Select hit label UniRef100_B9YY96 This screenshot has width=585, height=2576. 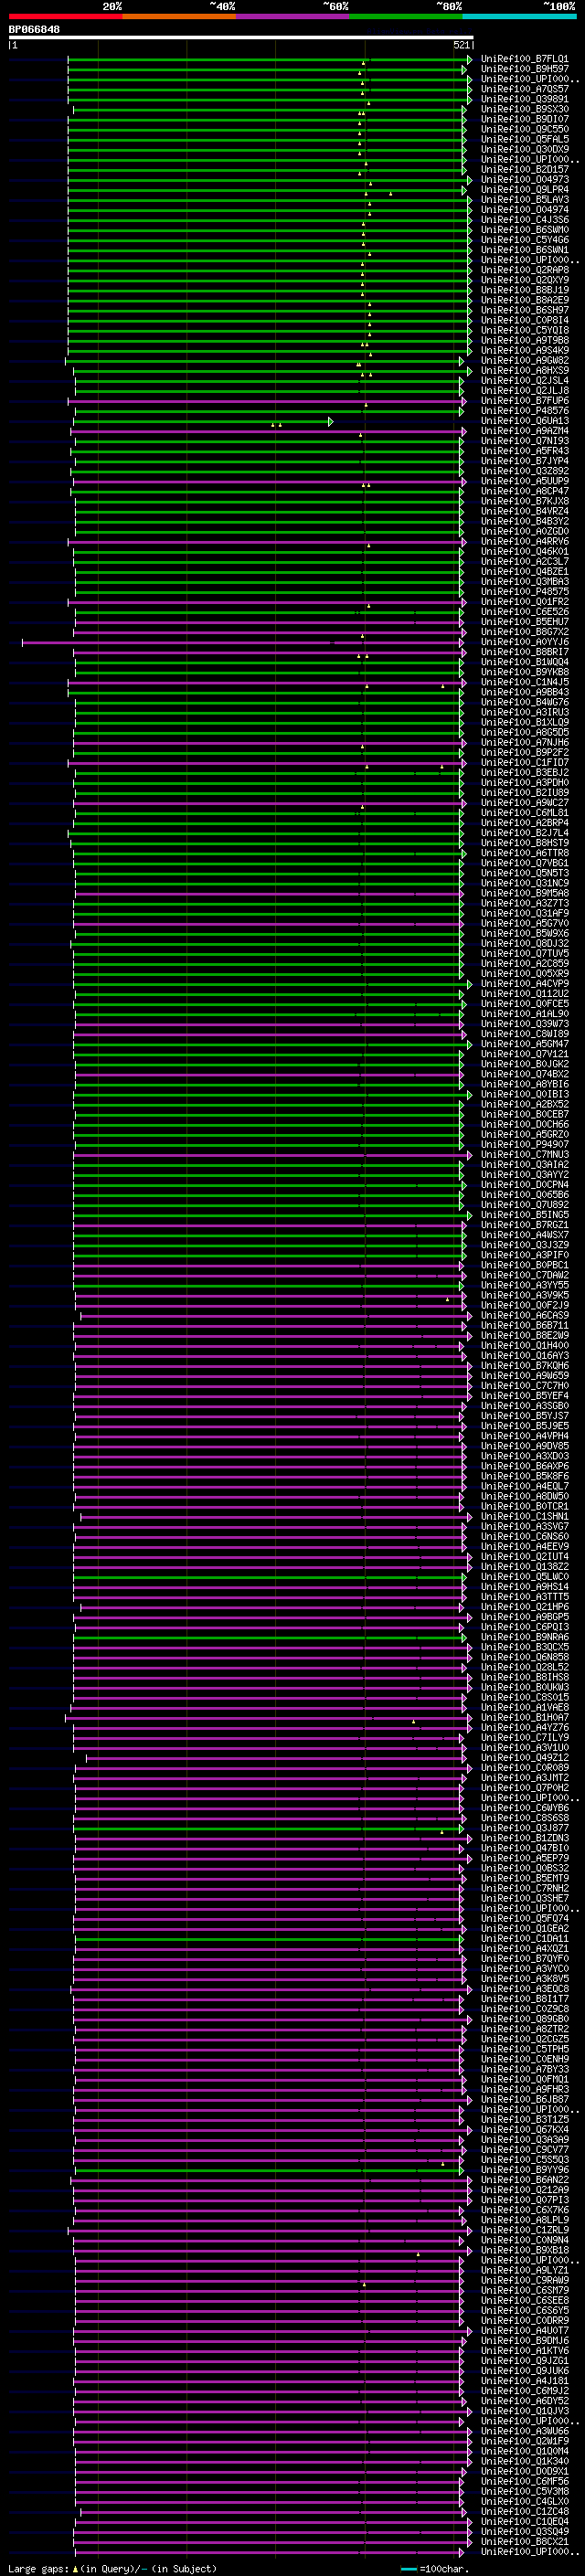pyautogui.click(x=525, y=2170)
